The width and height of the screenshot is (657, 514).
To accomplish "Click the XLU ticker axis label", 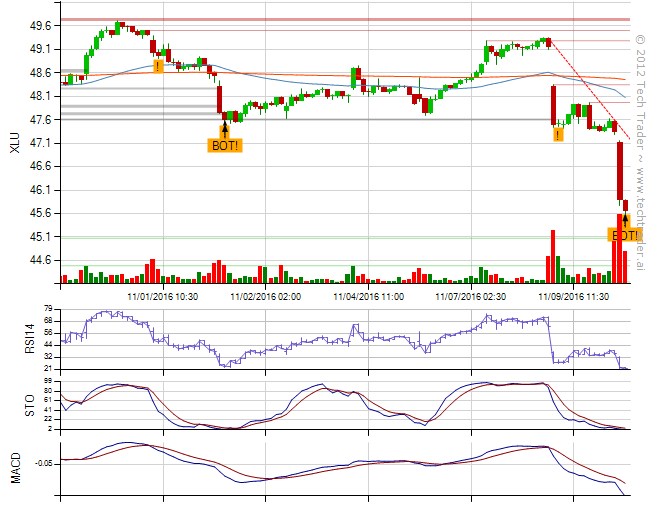I will pyautogui.click(x=13, y=143).
